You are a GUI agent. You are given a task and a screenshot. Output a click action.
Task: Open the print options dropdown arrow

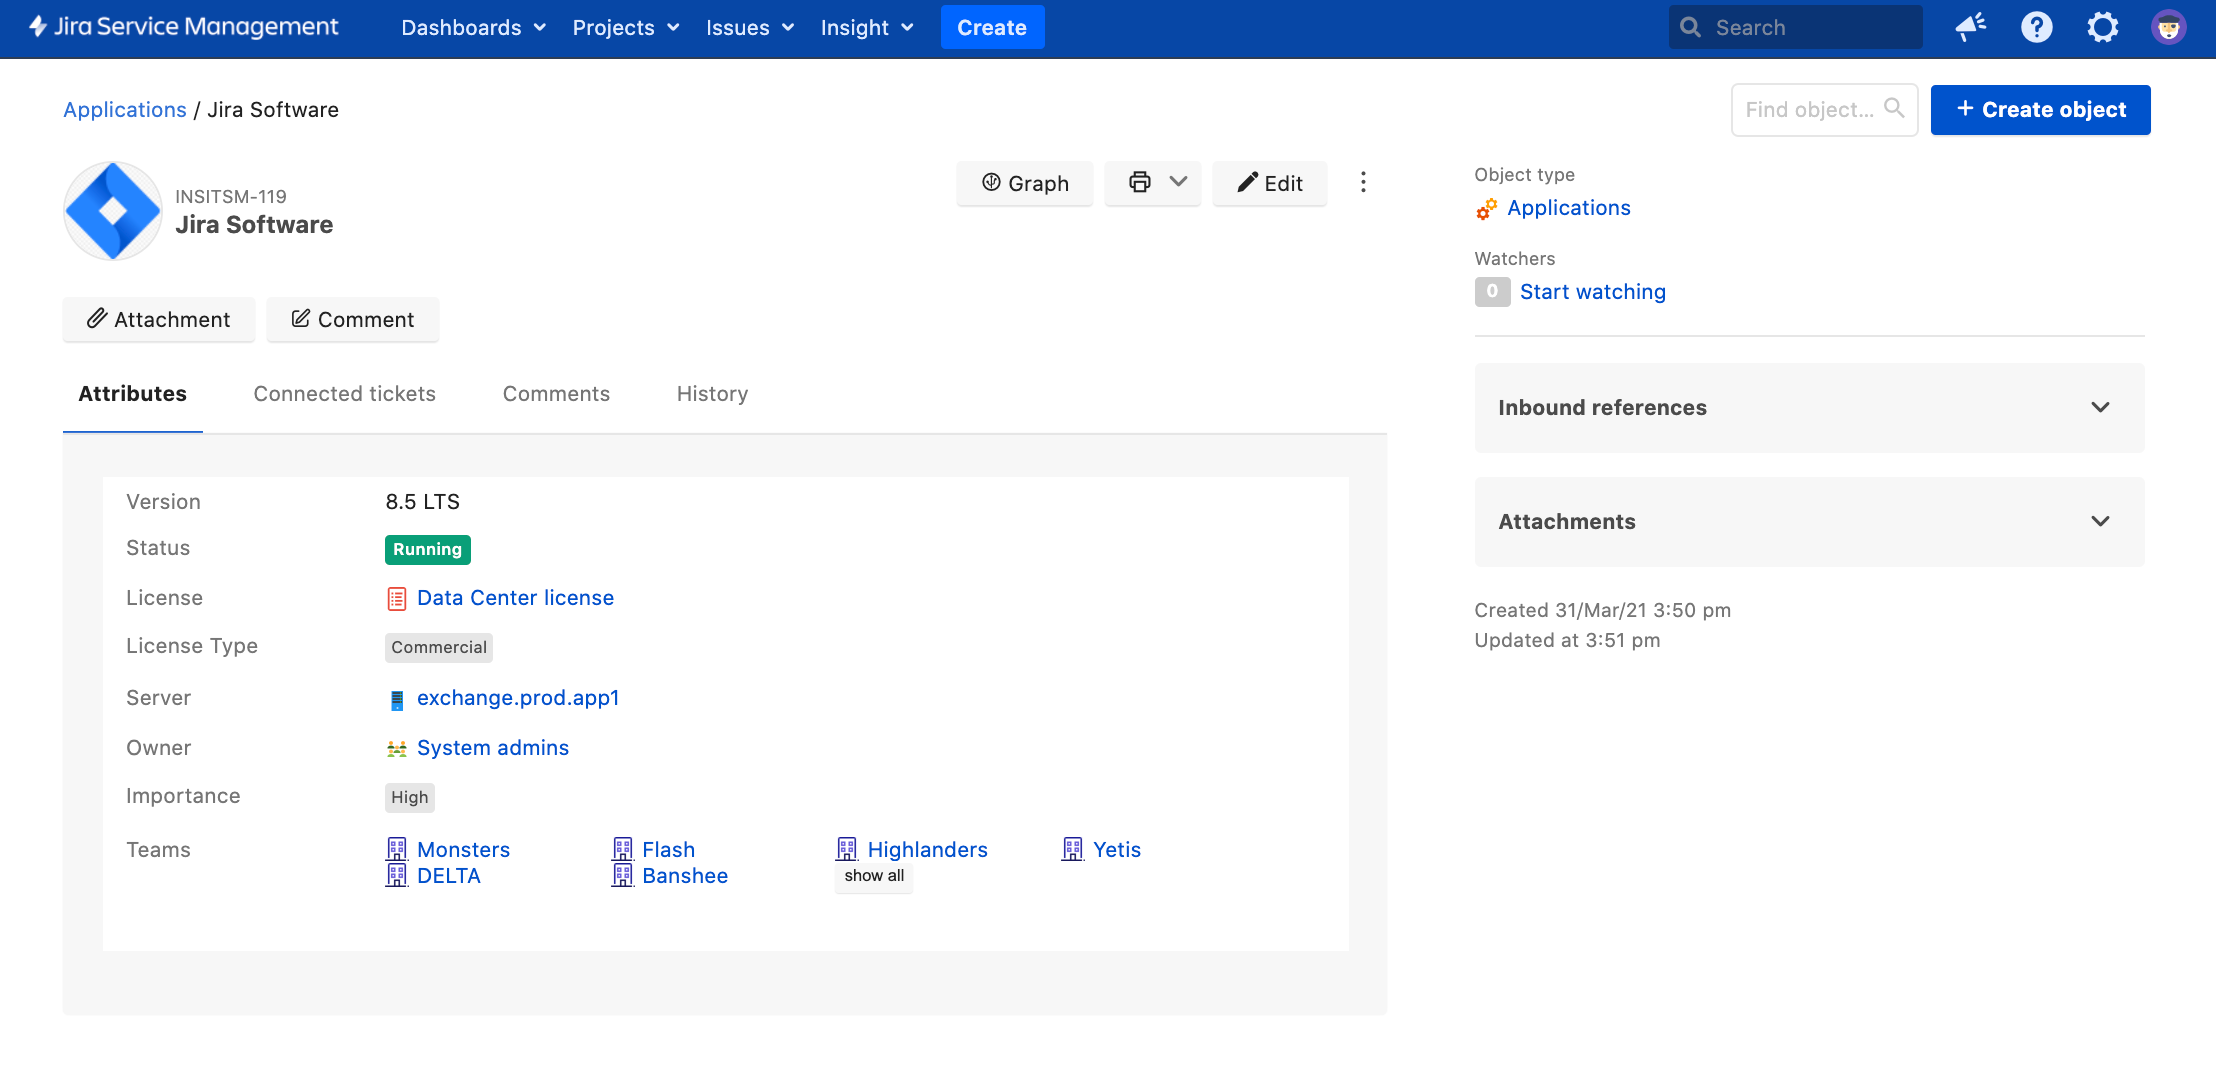tap(1178, 182)
